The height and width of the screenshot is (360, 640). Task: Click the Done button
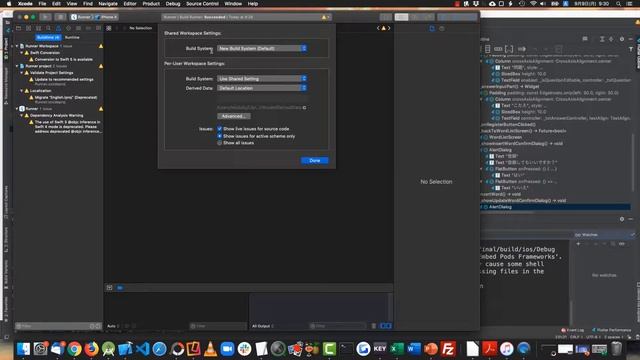(315, 160)
